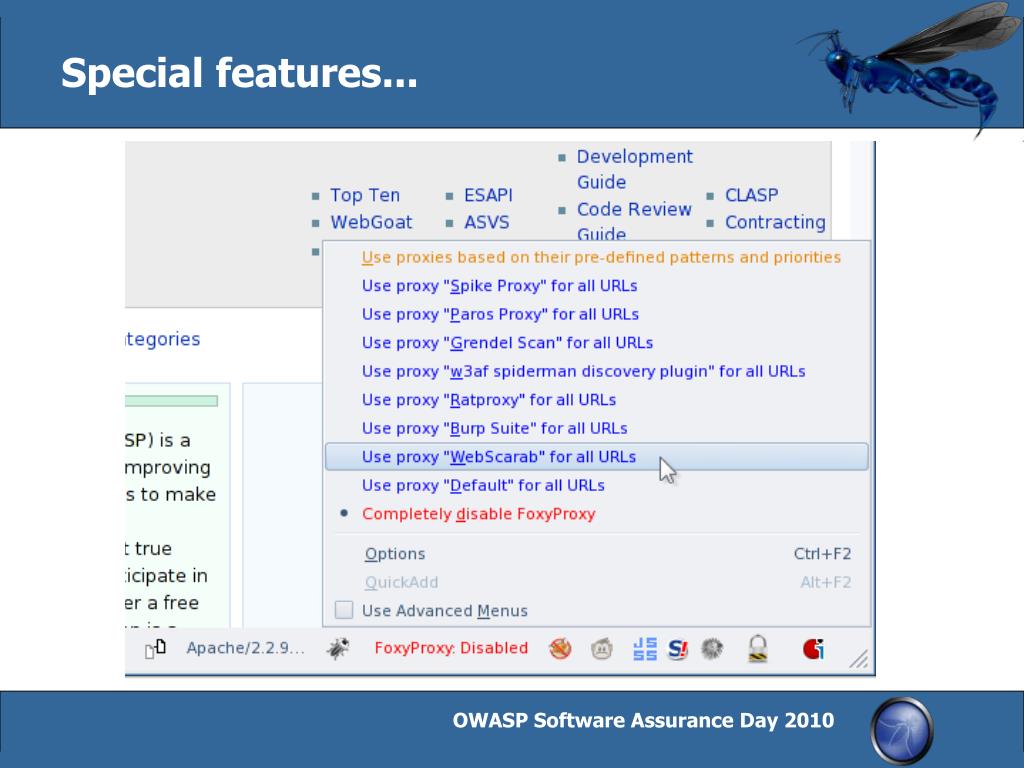Click the blue JS/SS status bar icon
This screenshot has width=1024, height=768.
(645, 648)
